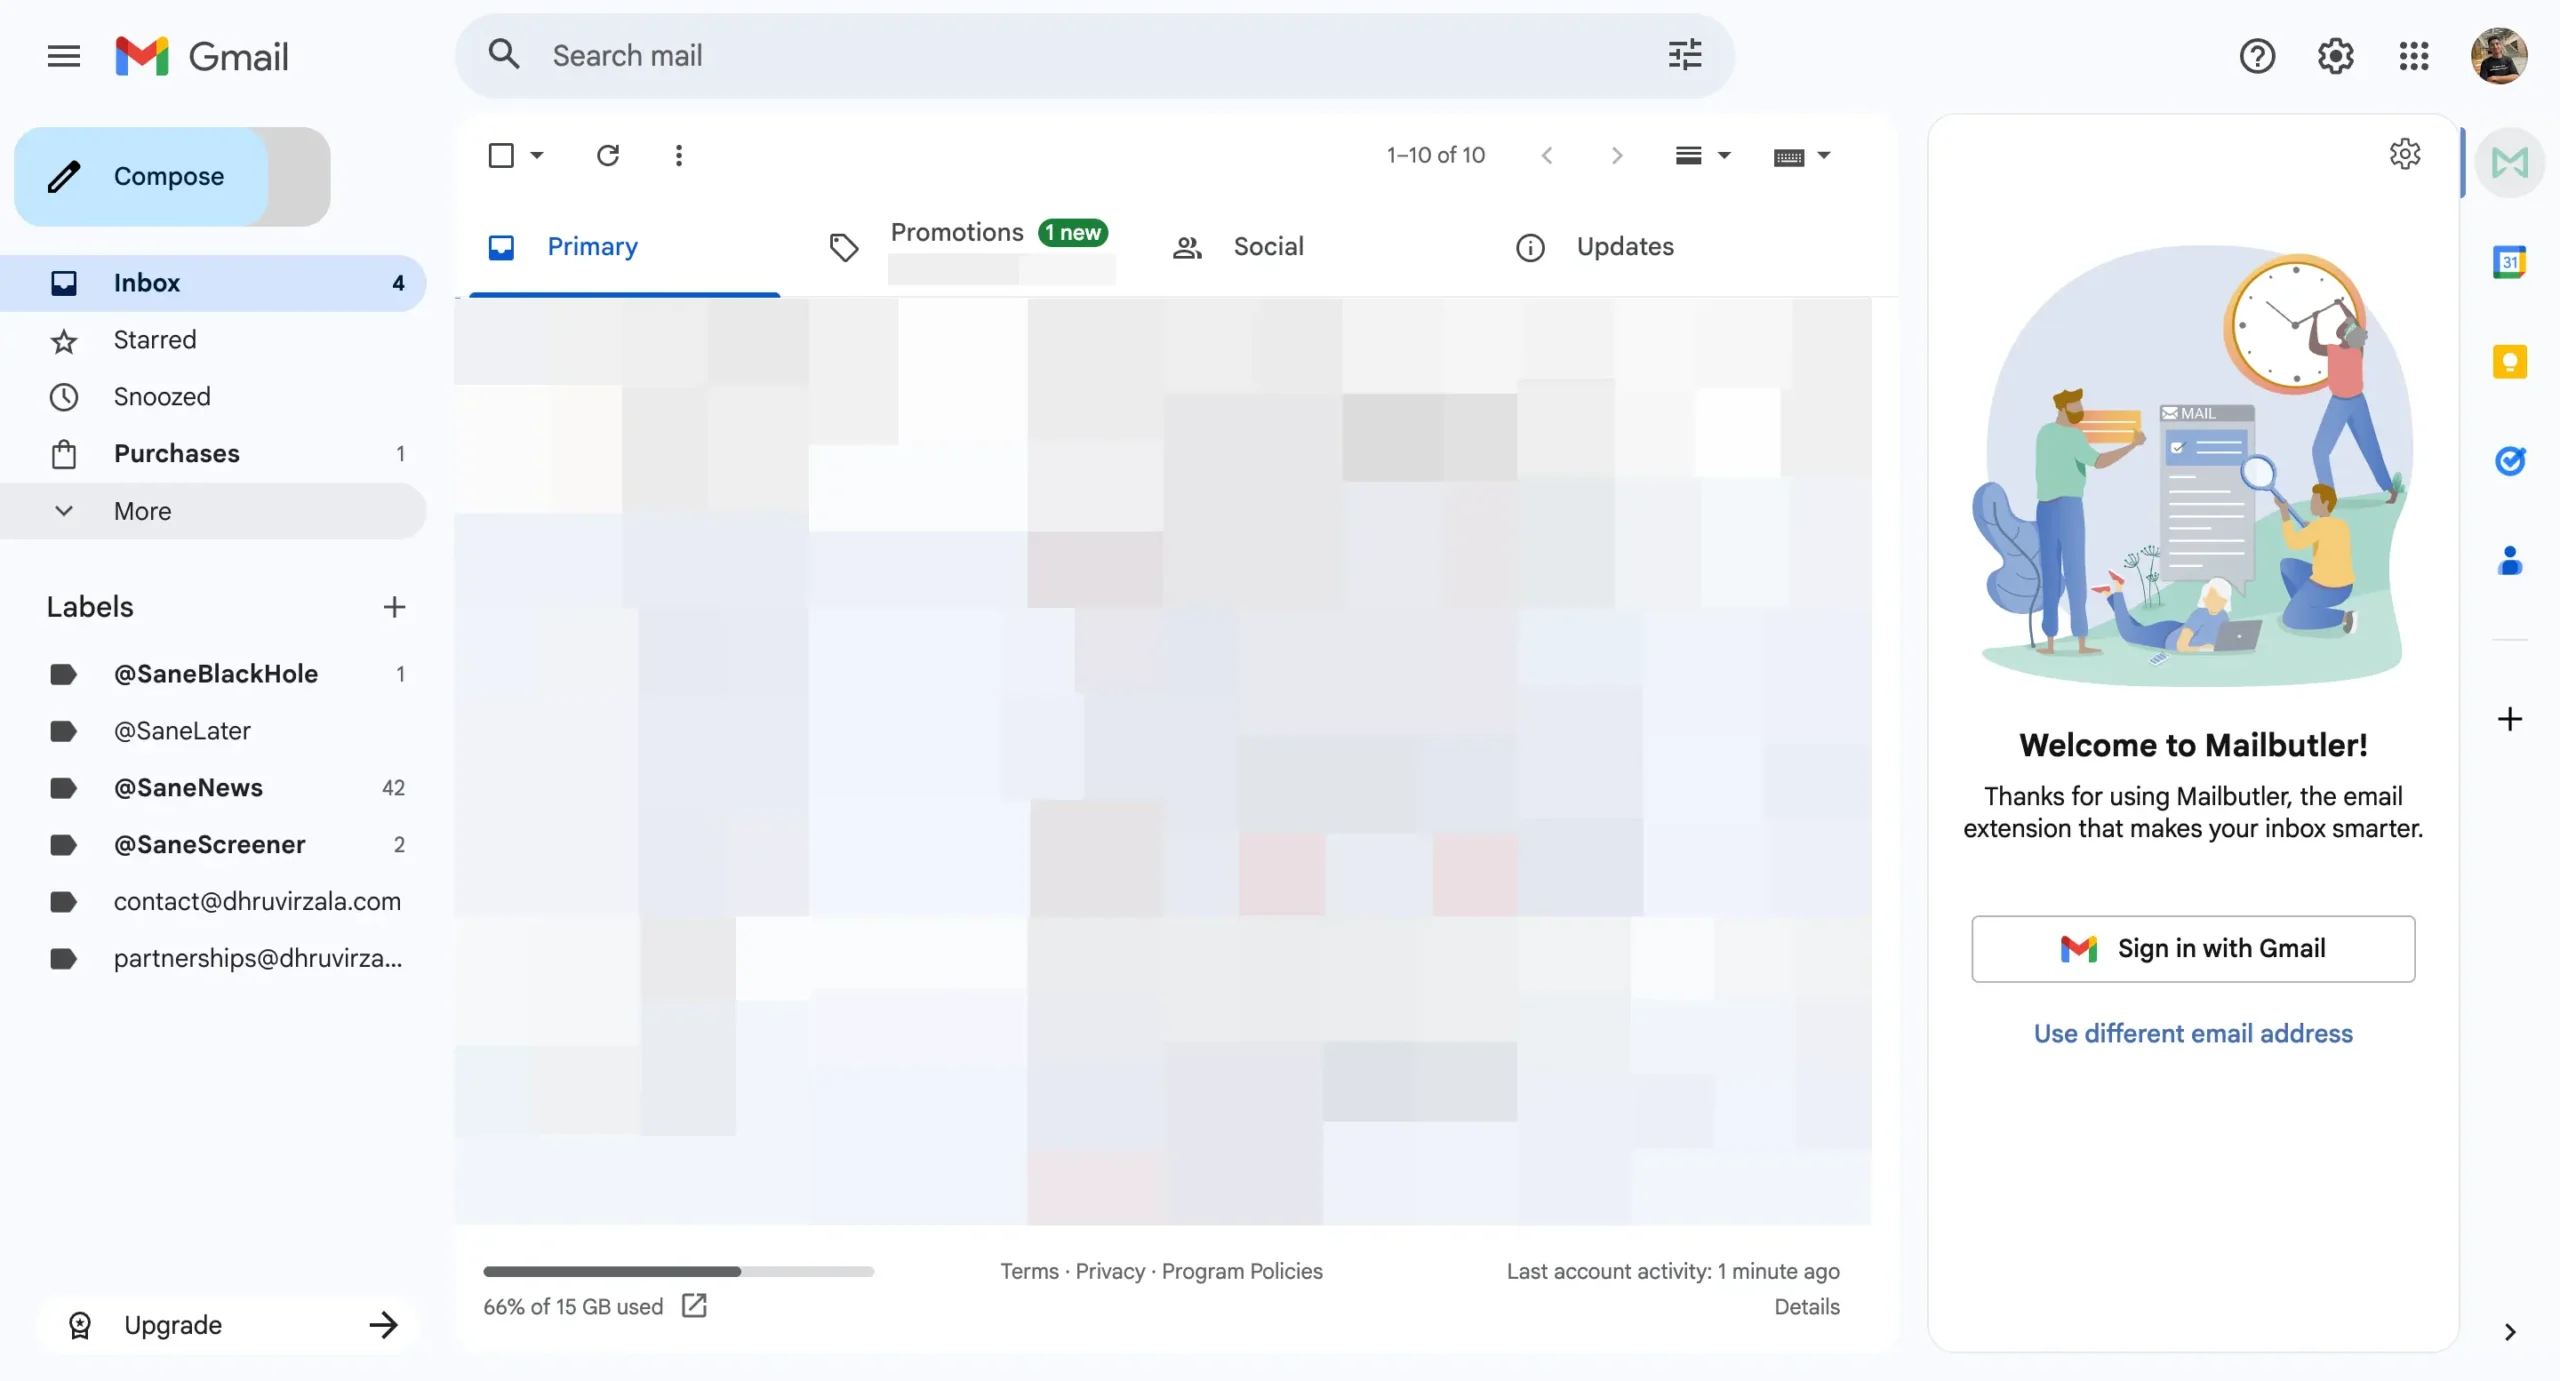Viewport: 2560px width, 1381px height.
Task: Open Gmail settings gear
Action: pyautogui.click(x=2335, y=56)
